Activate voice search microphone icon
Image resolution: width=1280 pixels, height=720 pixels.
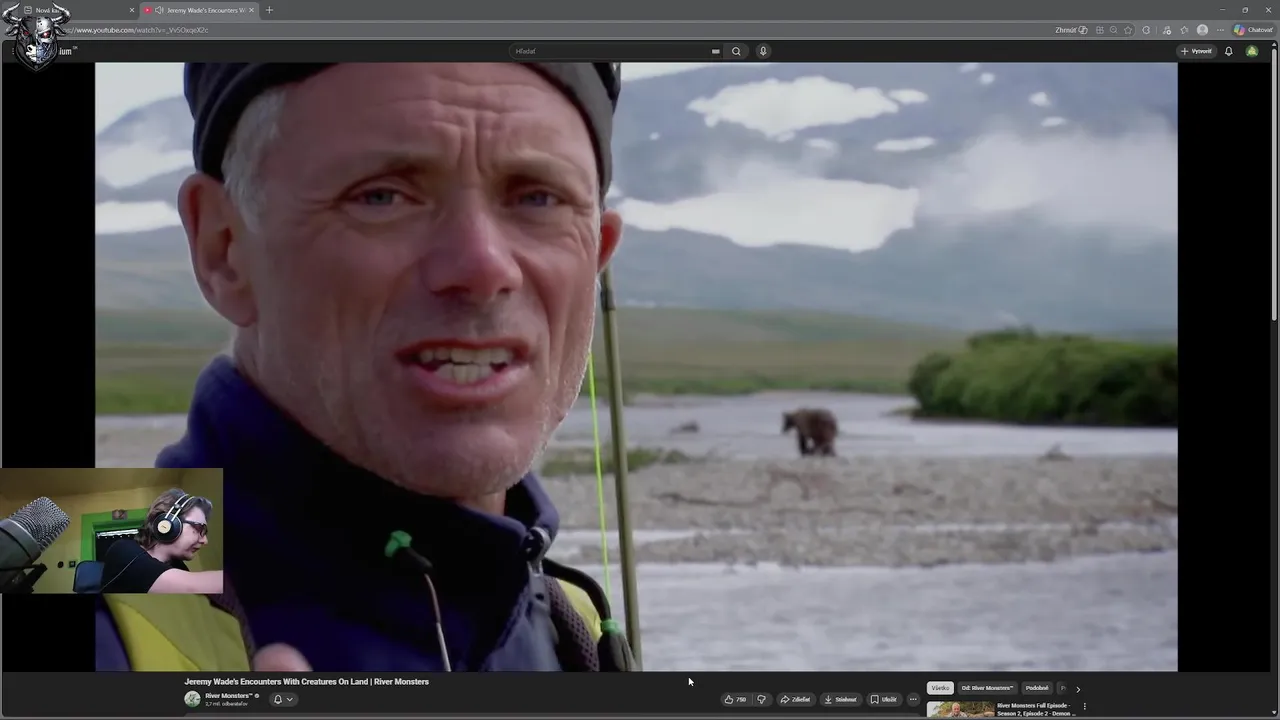(763, 51)
